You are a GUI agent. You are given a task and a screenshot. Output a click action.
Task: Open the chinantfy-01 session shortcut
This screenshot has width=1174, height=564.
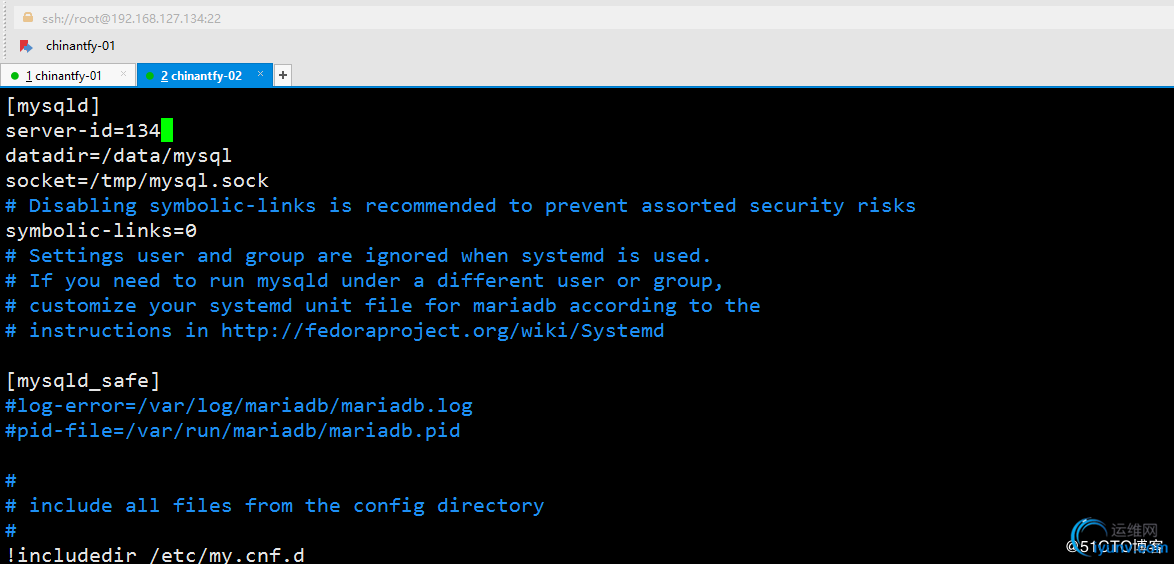coord(80,46)
